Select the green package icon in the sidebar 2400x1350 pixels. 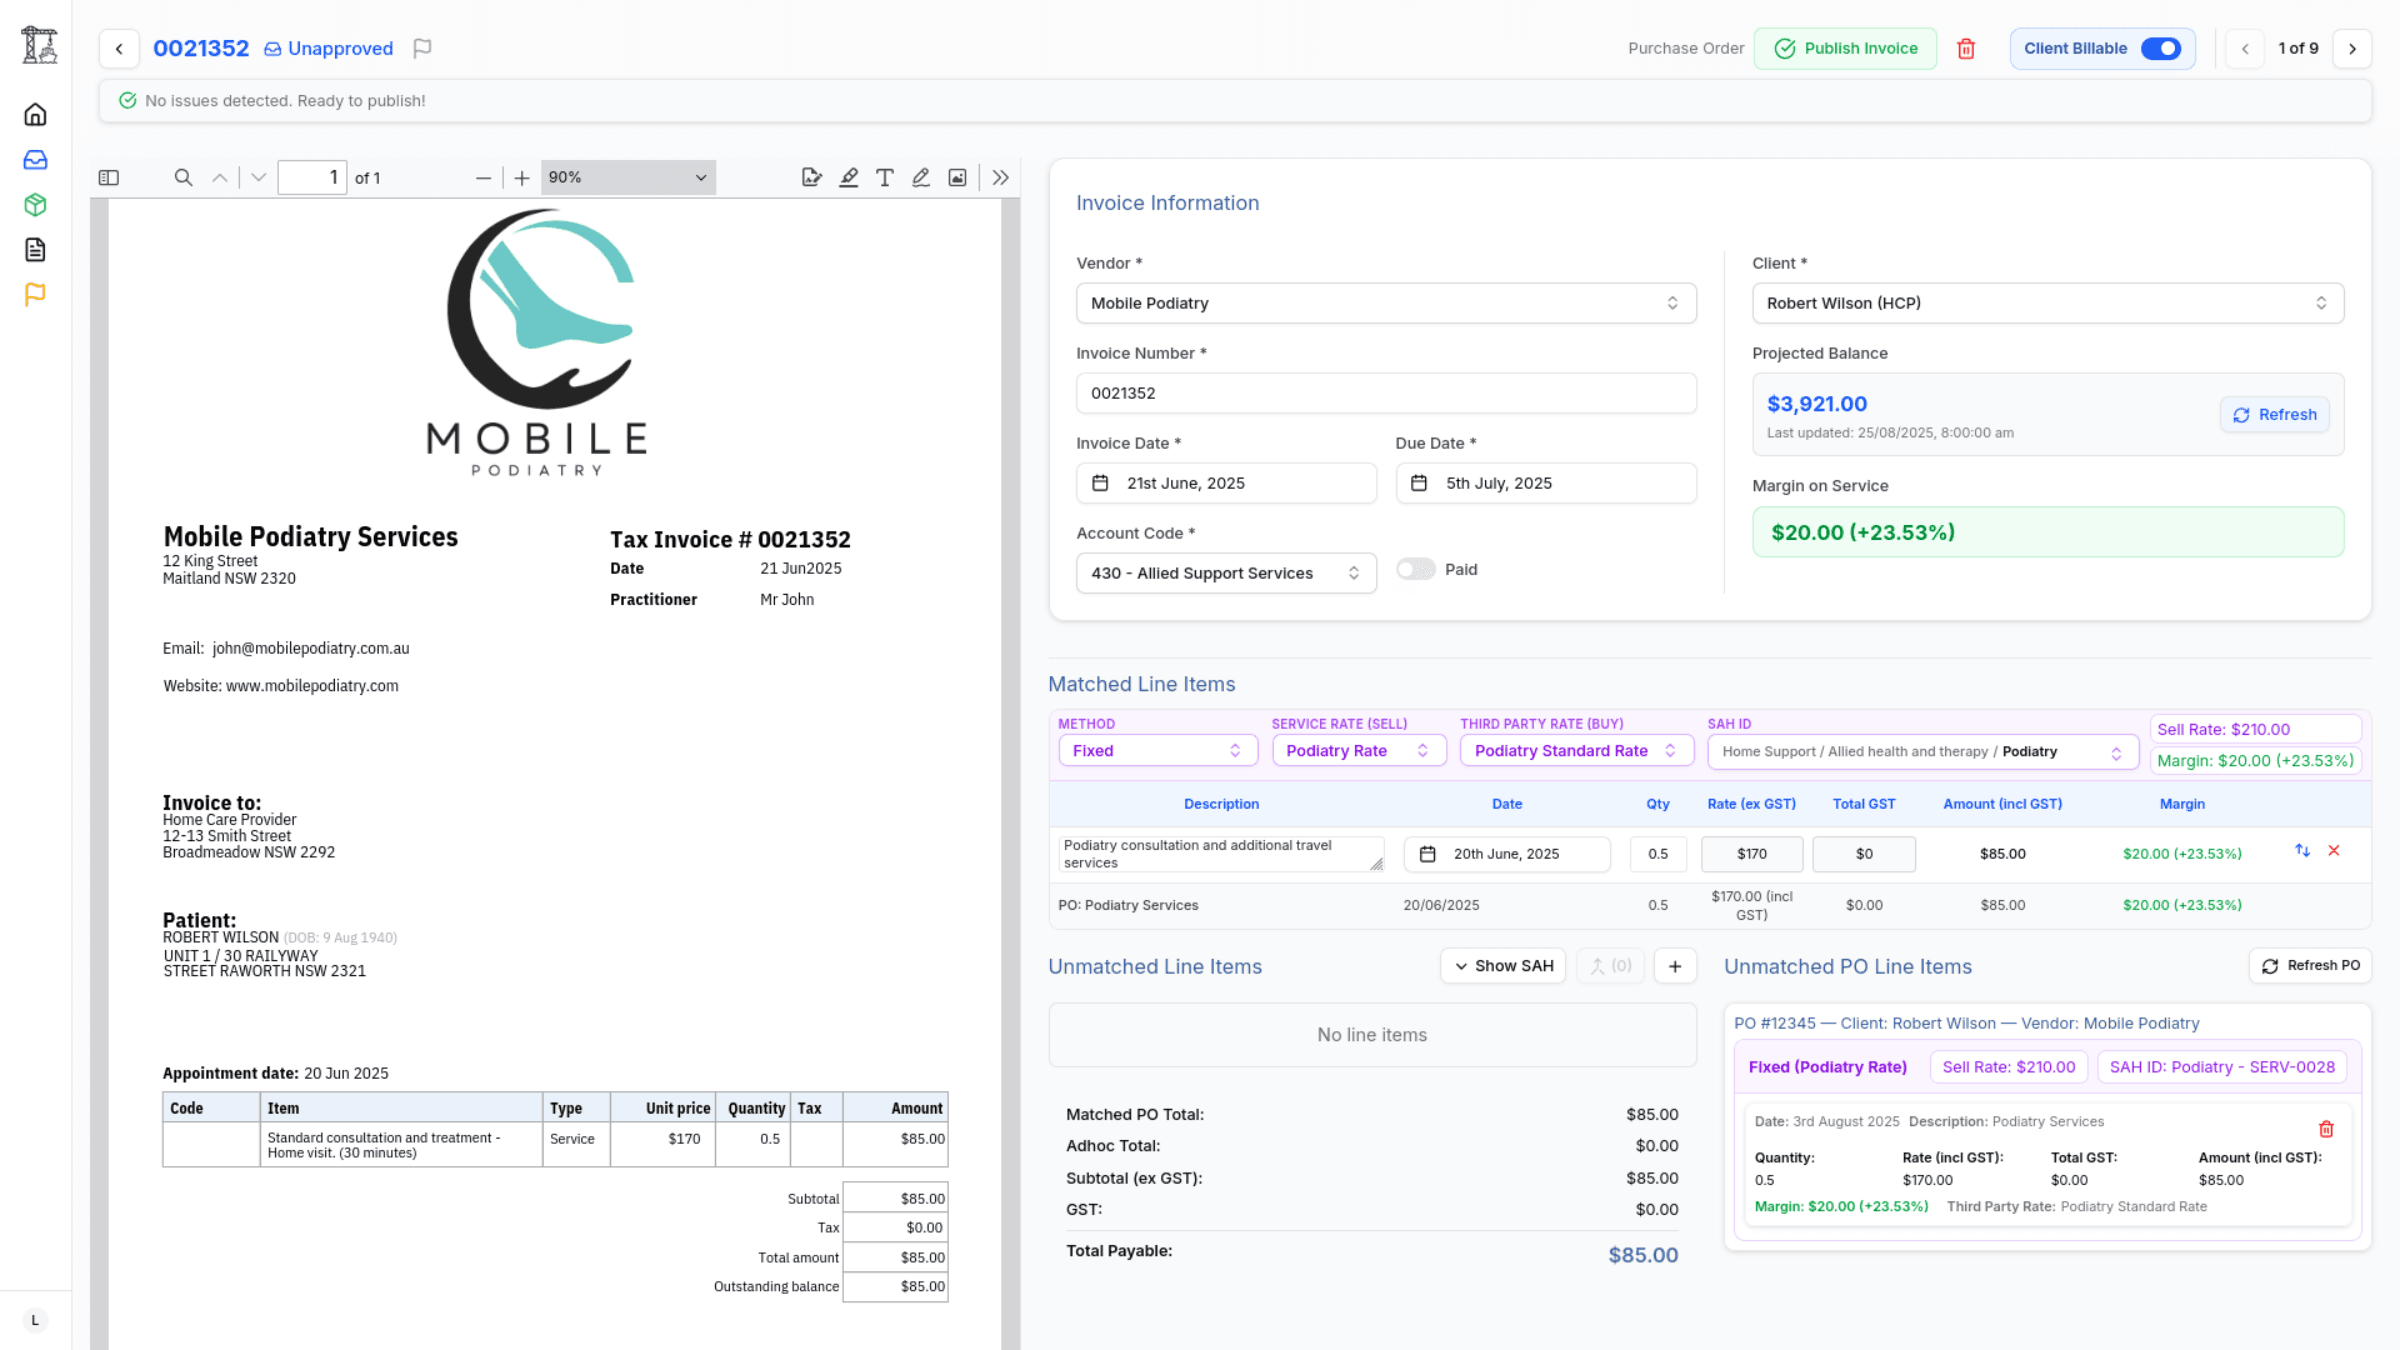(35, 204)
